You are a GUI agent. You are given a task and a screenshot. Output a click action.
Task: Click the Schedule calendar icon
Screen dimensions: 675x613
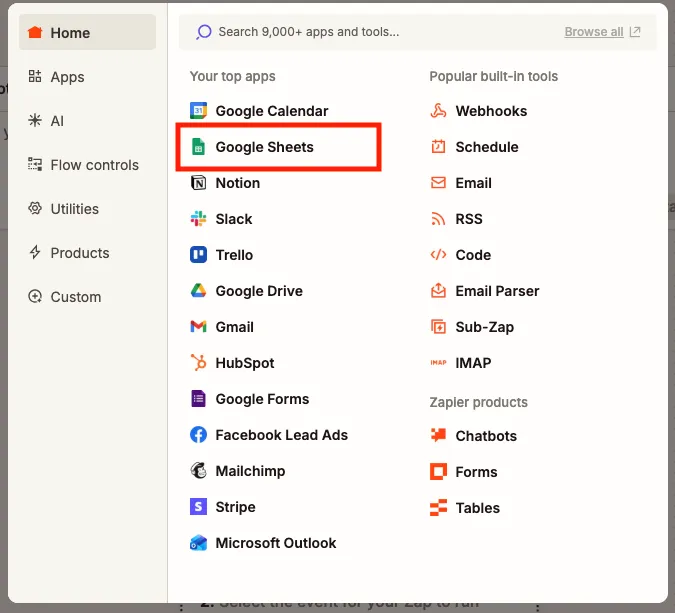pyautogui.click(x=438, y=147)
